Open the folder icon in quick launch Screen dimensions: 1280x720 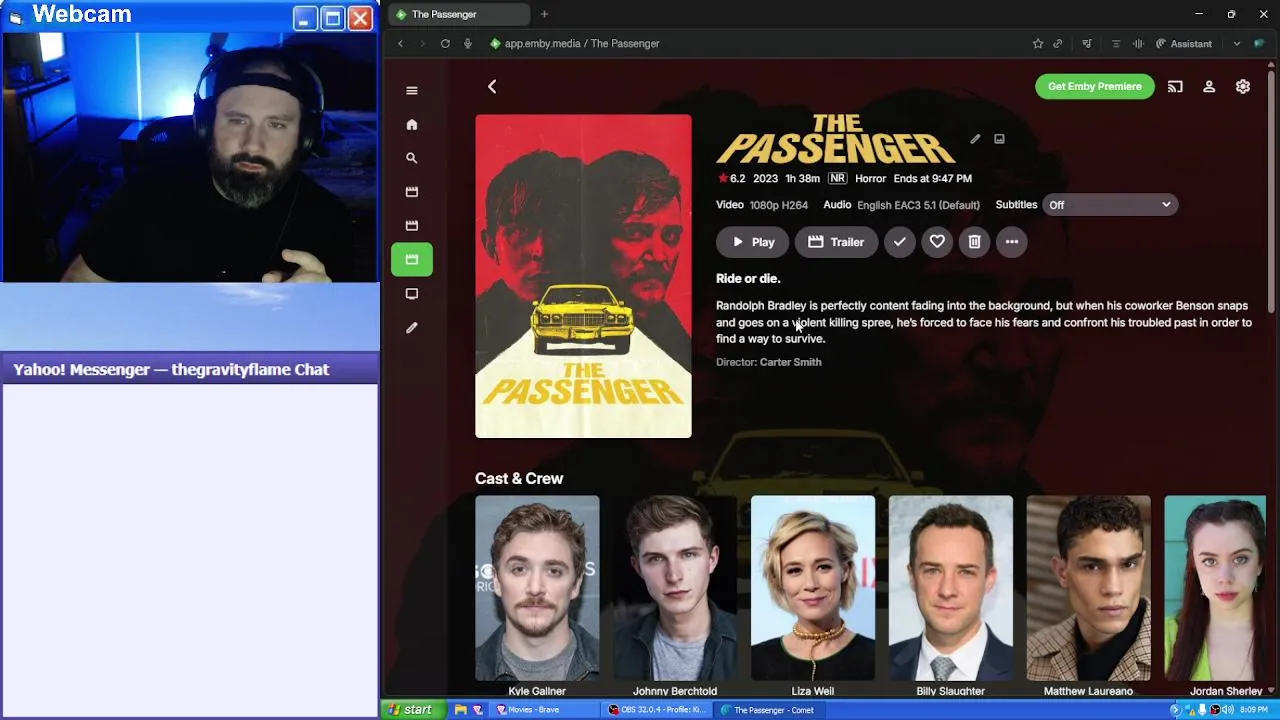460,710
